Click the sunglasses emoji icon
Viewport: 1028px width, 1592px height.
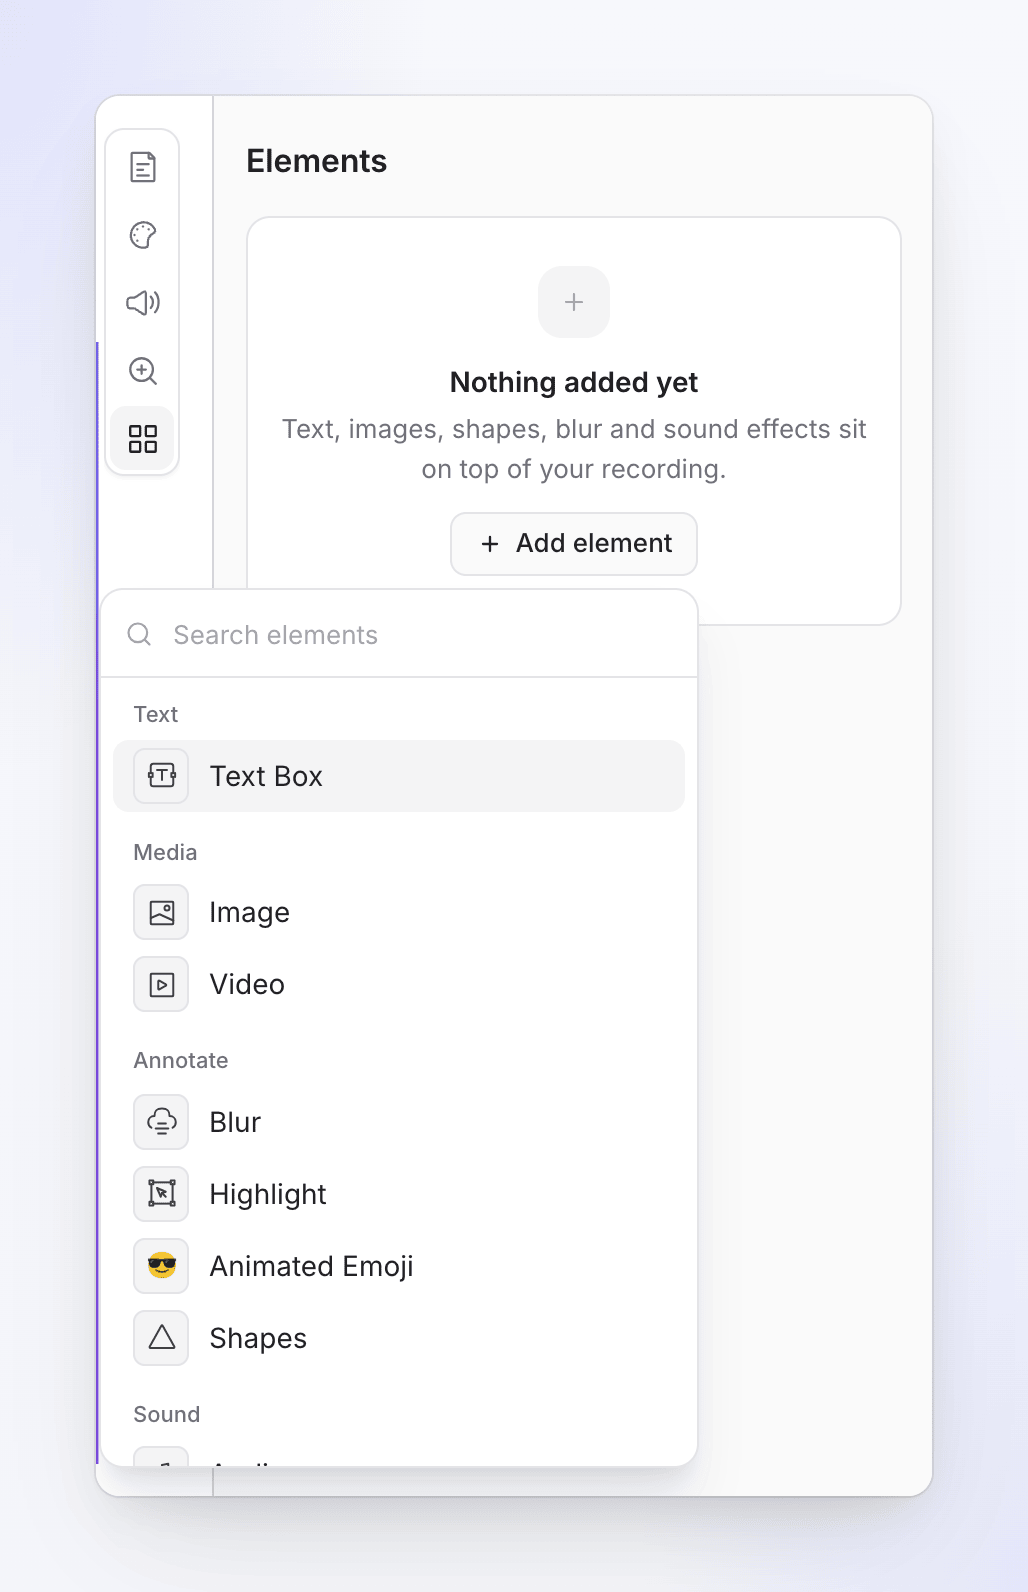click(x=161, y=1266)
